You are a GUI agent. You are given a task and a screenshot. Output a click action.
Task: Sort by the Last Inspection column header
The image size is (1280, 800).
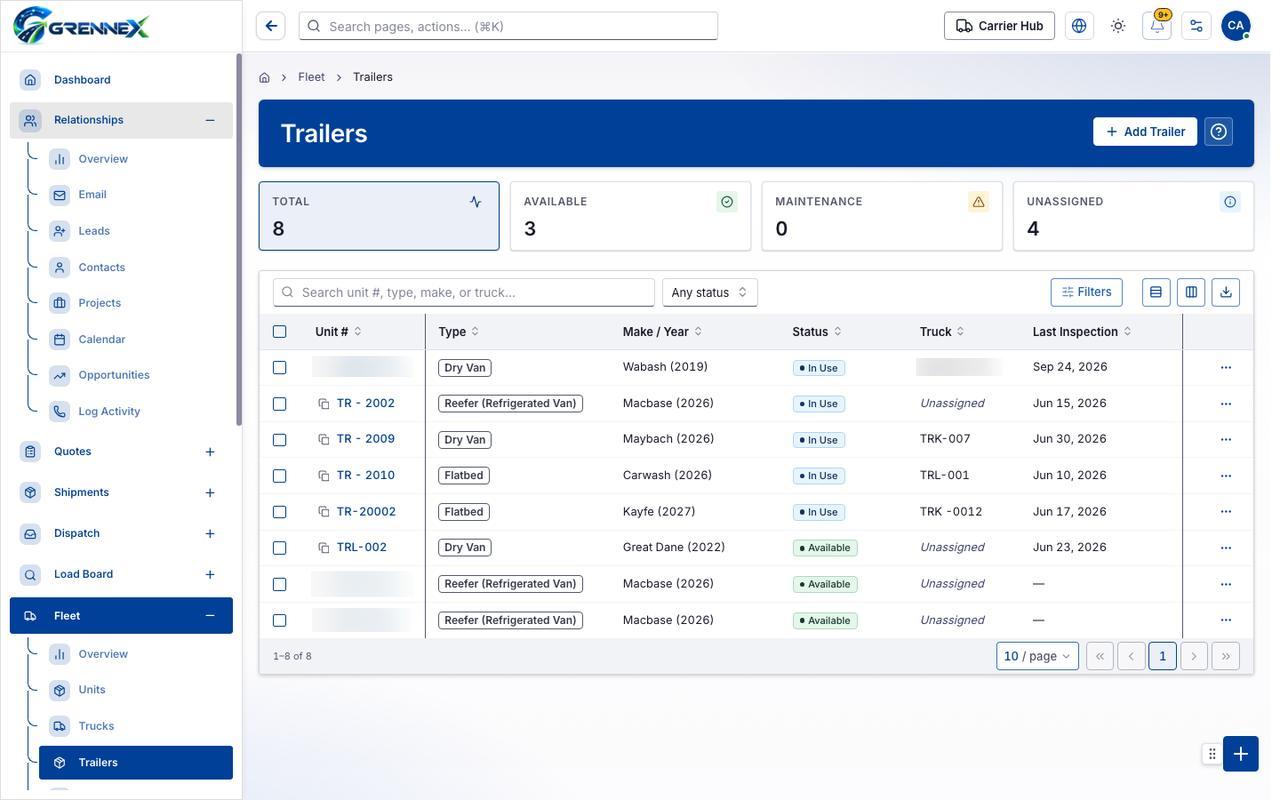point(1082,332)
